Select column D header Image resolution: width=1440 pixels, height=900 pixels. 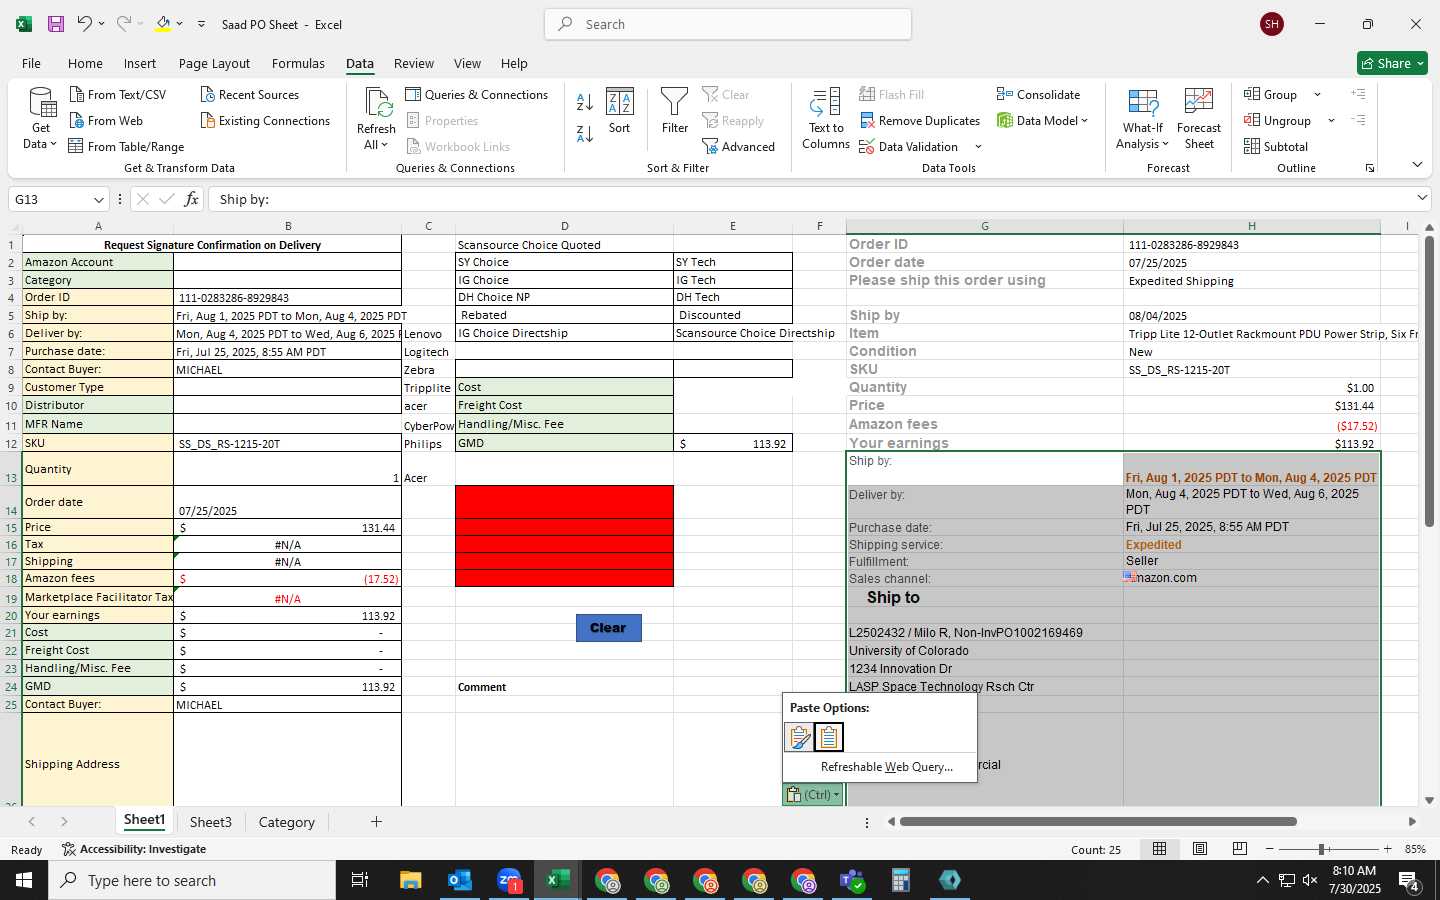tap(564, 226)
